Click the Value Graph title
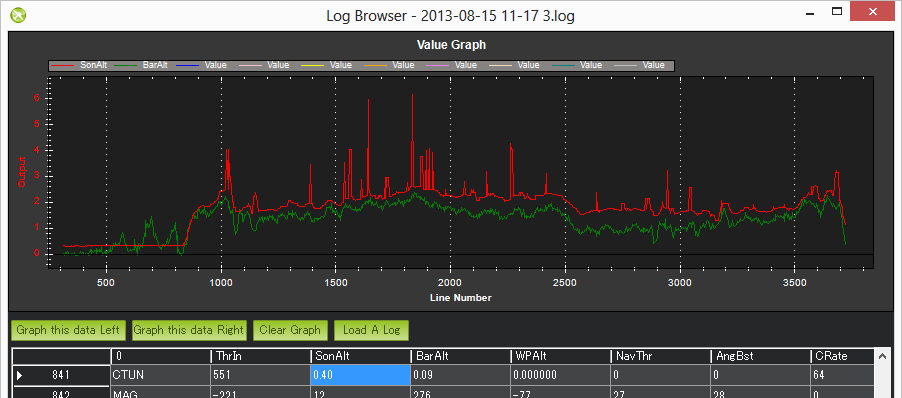902x398 pixels. pos(451,44)
